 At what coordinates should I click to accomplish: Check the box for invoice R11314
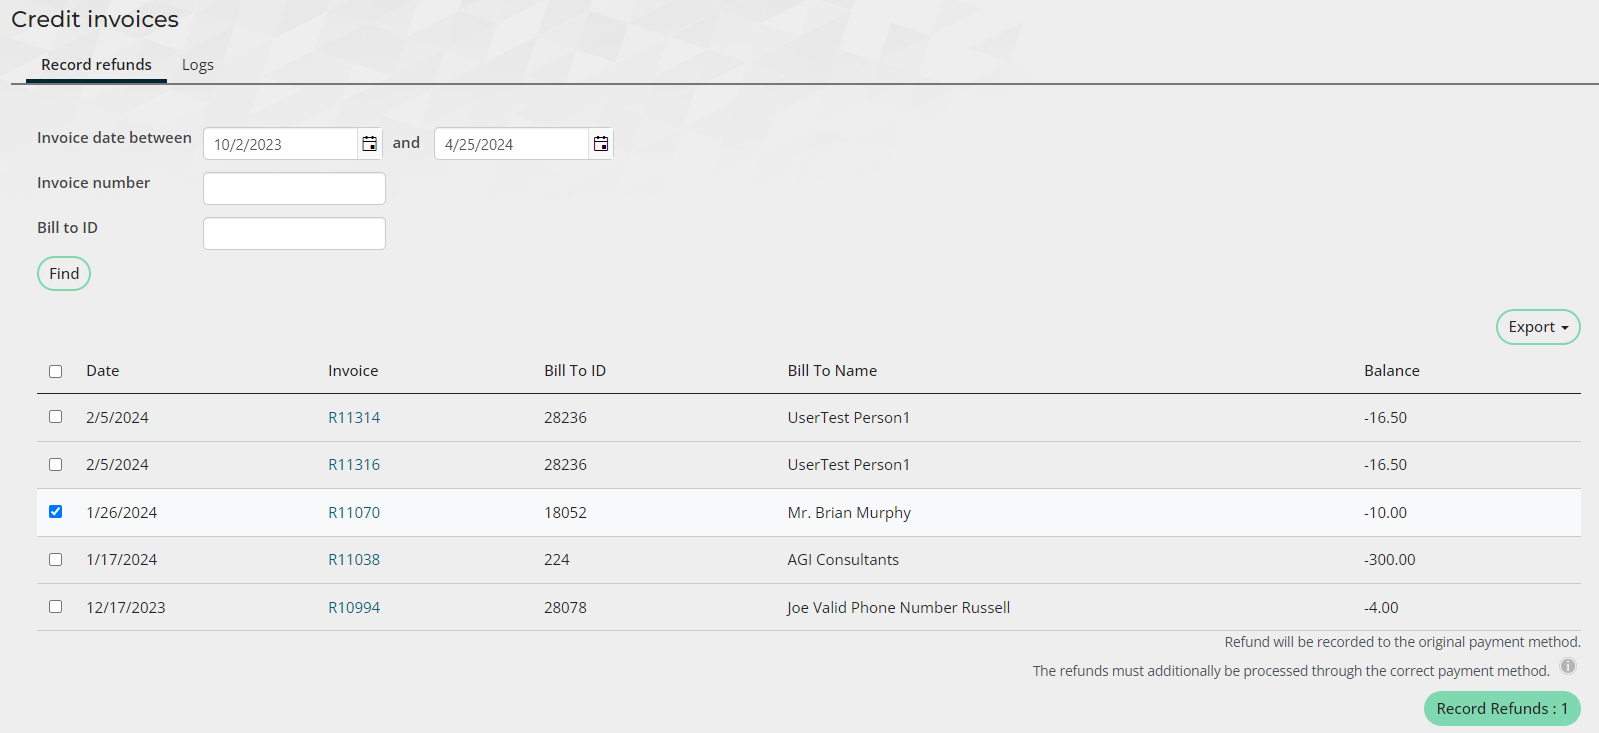click(56, 417)
